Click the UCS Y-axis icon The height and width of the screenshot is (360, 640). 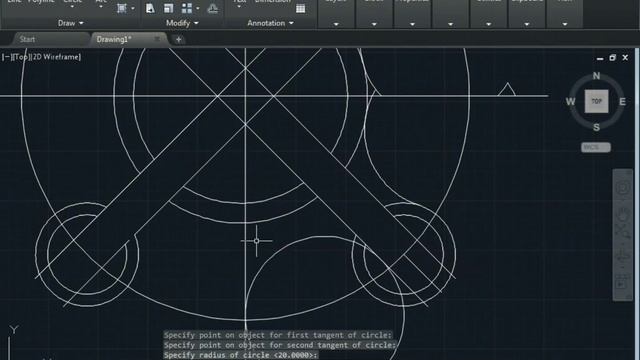click(x=14, y=330)
